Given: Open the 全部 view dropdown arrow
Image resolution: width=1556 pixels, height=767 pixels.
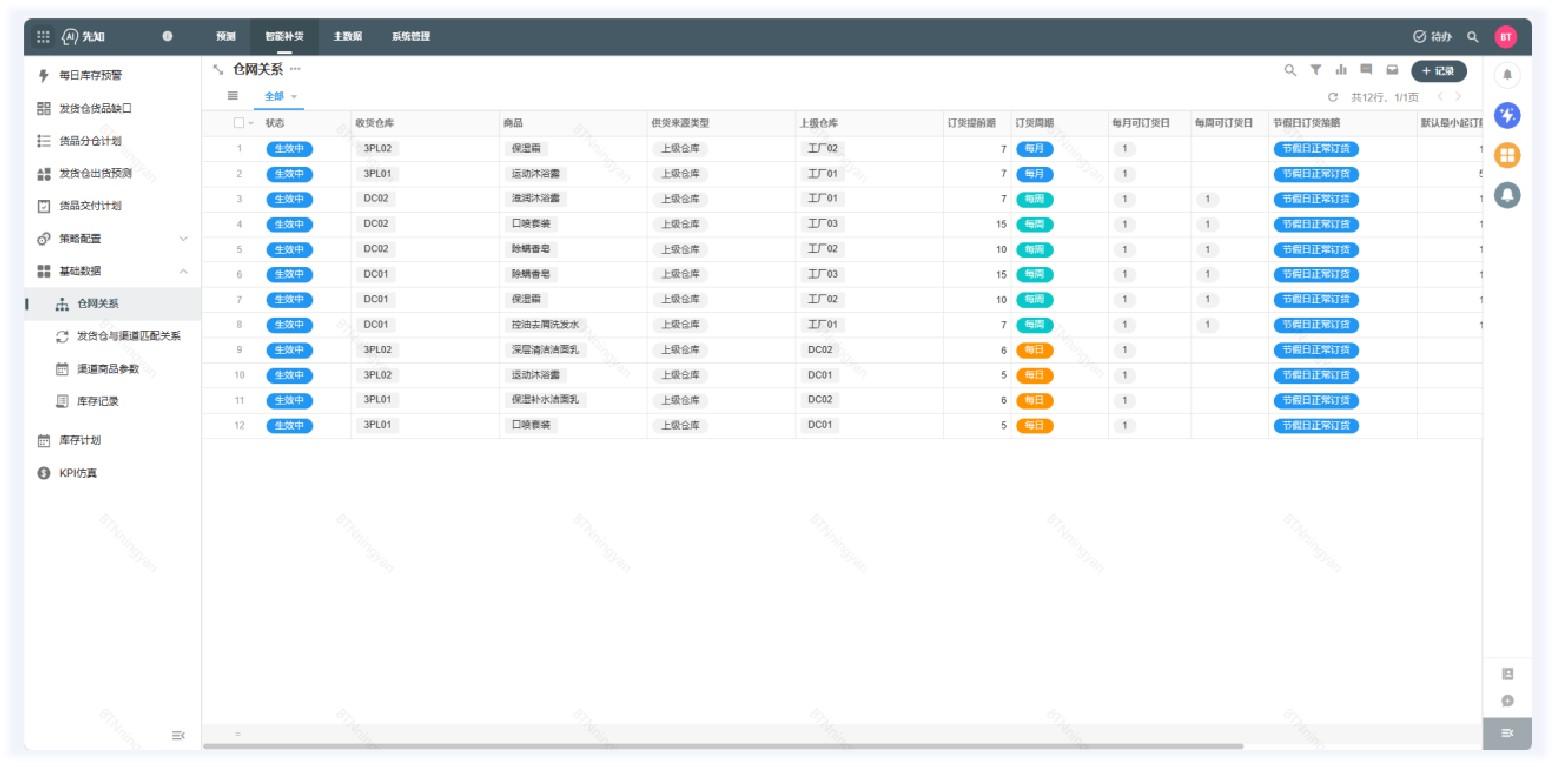Looking at the screenshot, I should 294,97.
